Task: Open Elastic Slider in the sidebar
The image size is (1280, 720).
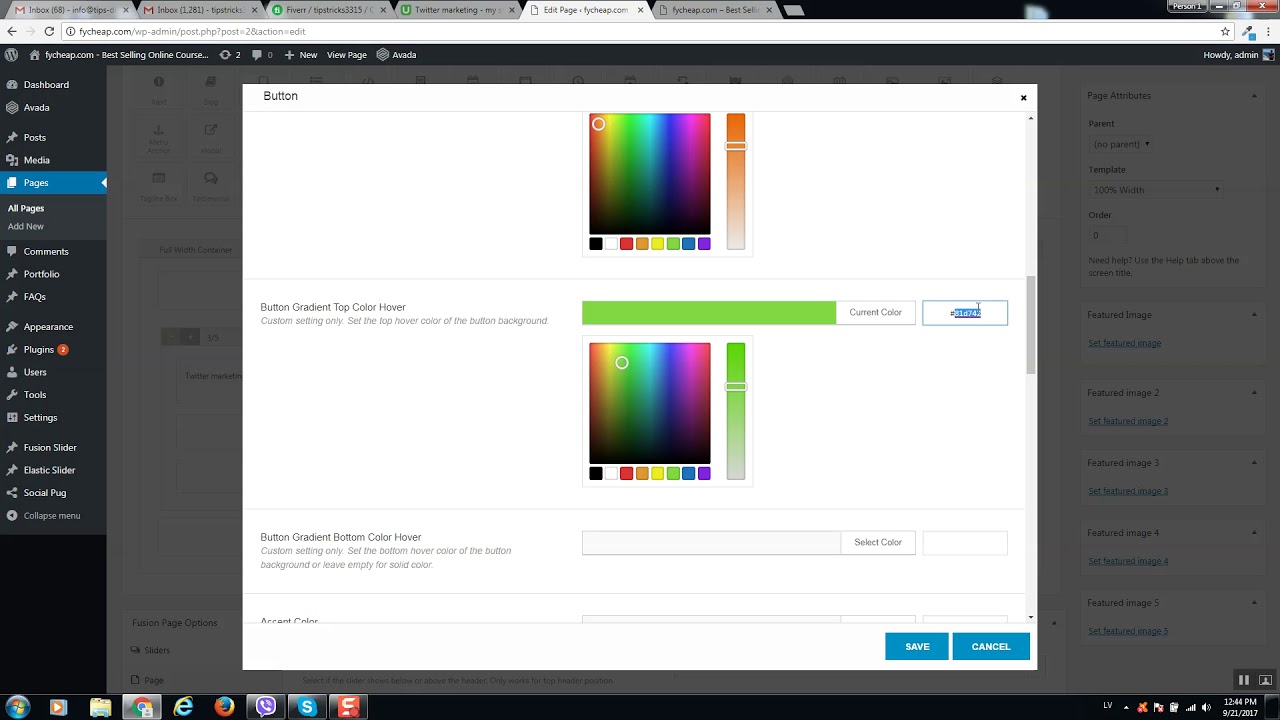Action: point(49,470)
